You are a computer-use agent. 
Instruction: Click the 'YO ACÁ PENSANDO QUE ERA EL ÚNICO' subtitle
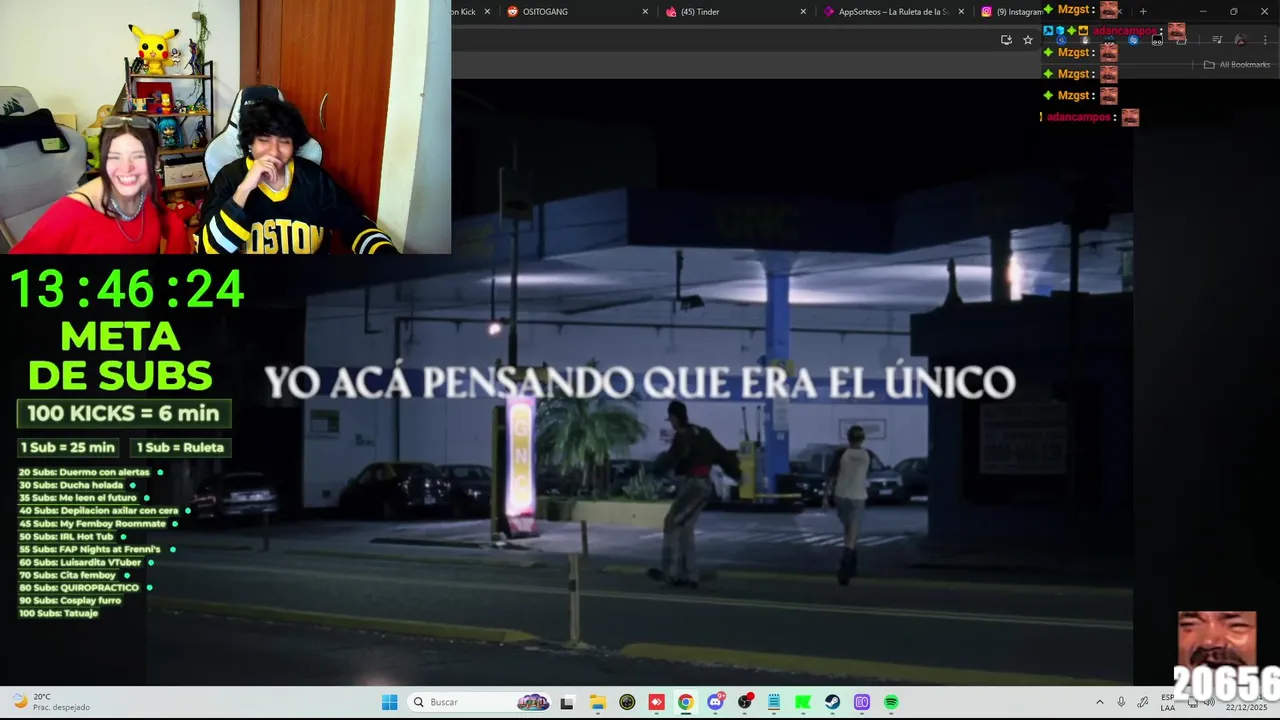[x=640, y=382]
